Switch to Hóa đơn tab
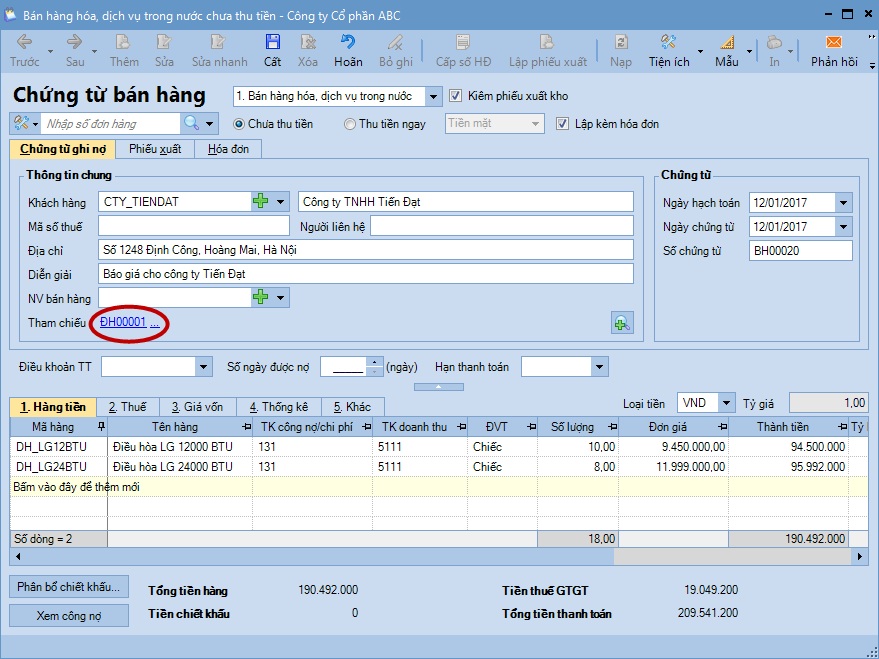The width and height of the screenshot is (879, 659). point(228,149)
